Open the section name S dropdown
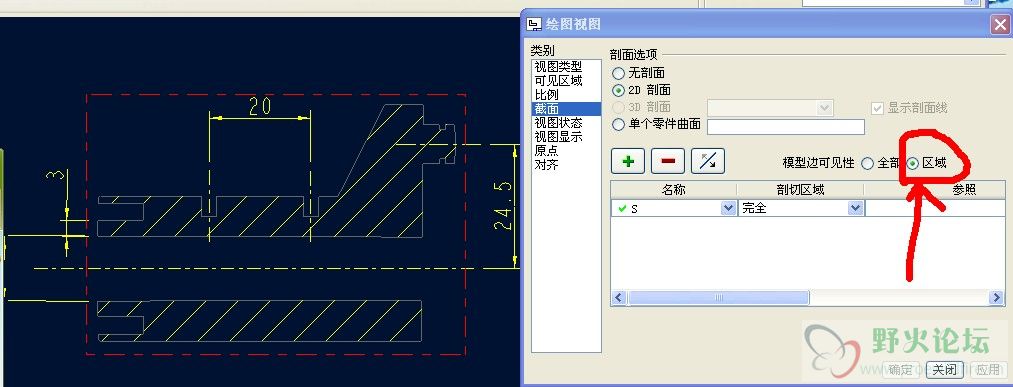Image resolution: width=1013 pixels, height=387 pixels. 728,209
